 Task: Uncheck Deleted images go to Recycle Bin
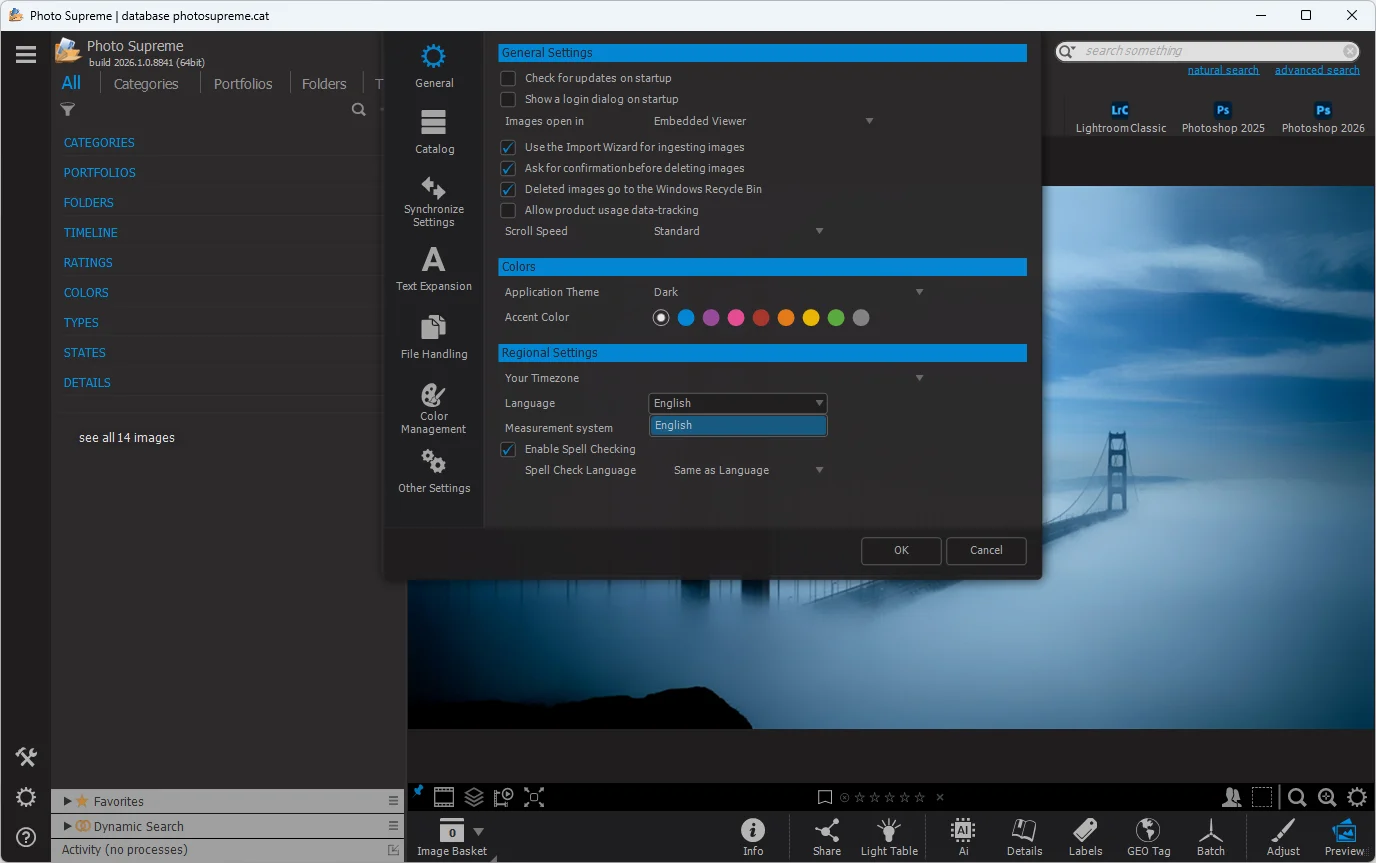pos(508,189)
